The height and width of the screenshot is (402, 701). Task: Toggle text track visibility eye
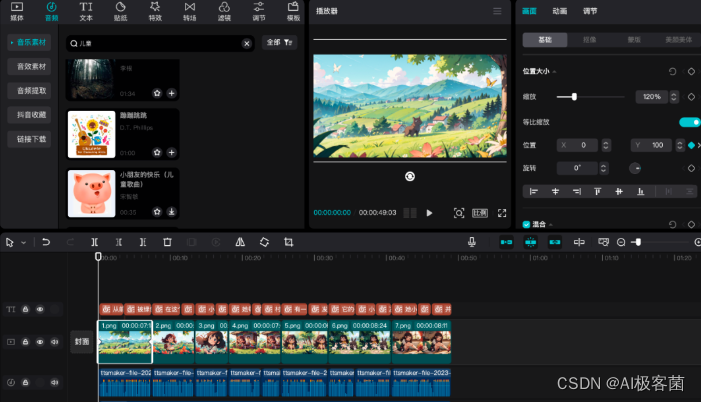40,309
